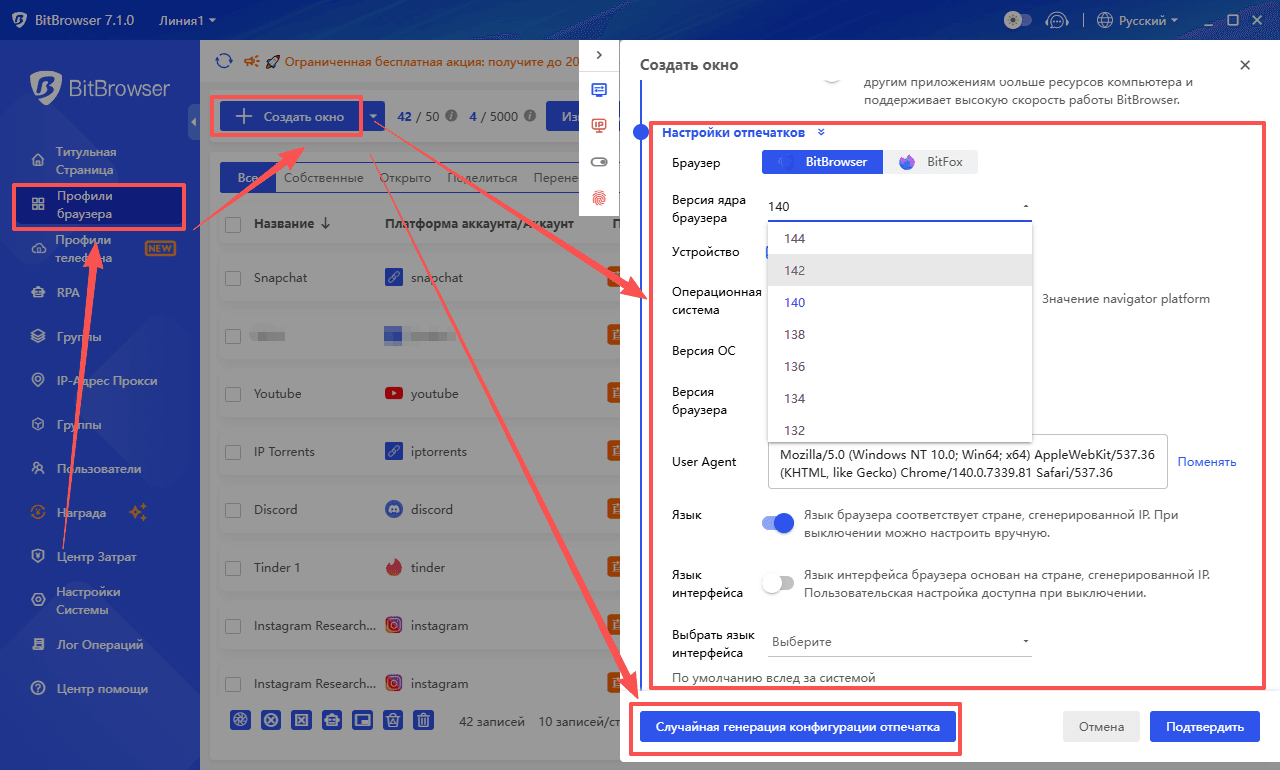Click the megaphone announcement icon

252,61
